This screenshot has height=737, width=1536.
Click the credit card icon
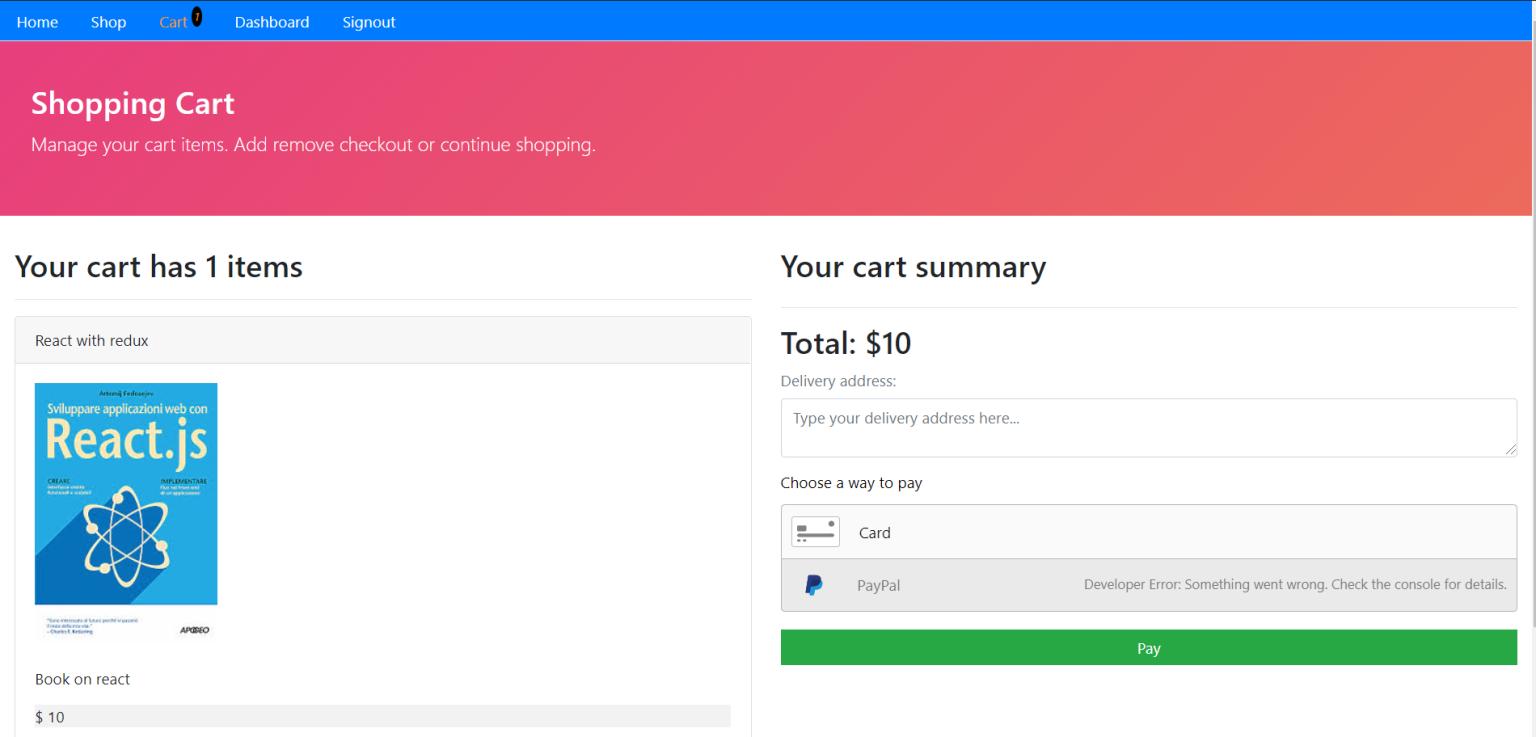point(815,532)
